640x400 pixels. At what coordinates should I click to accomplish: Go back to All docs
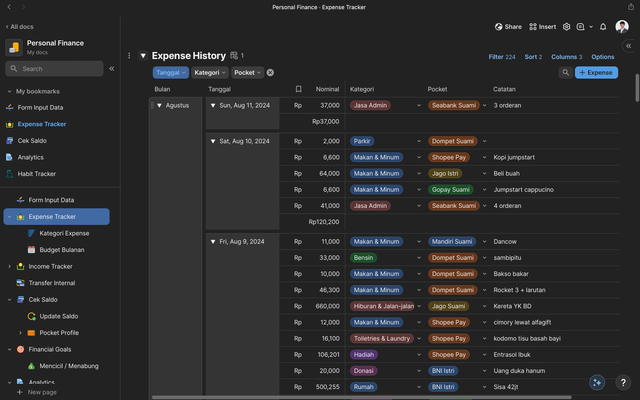click(19, 27)
